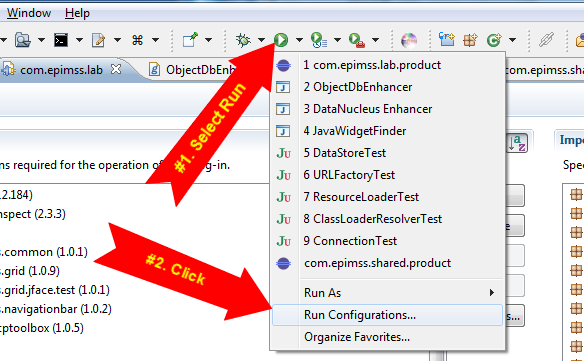Click the folder search magnifier icon

coord(22,40)
